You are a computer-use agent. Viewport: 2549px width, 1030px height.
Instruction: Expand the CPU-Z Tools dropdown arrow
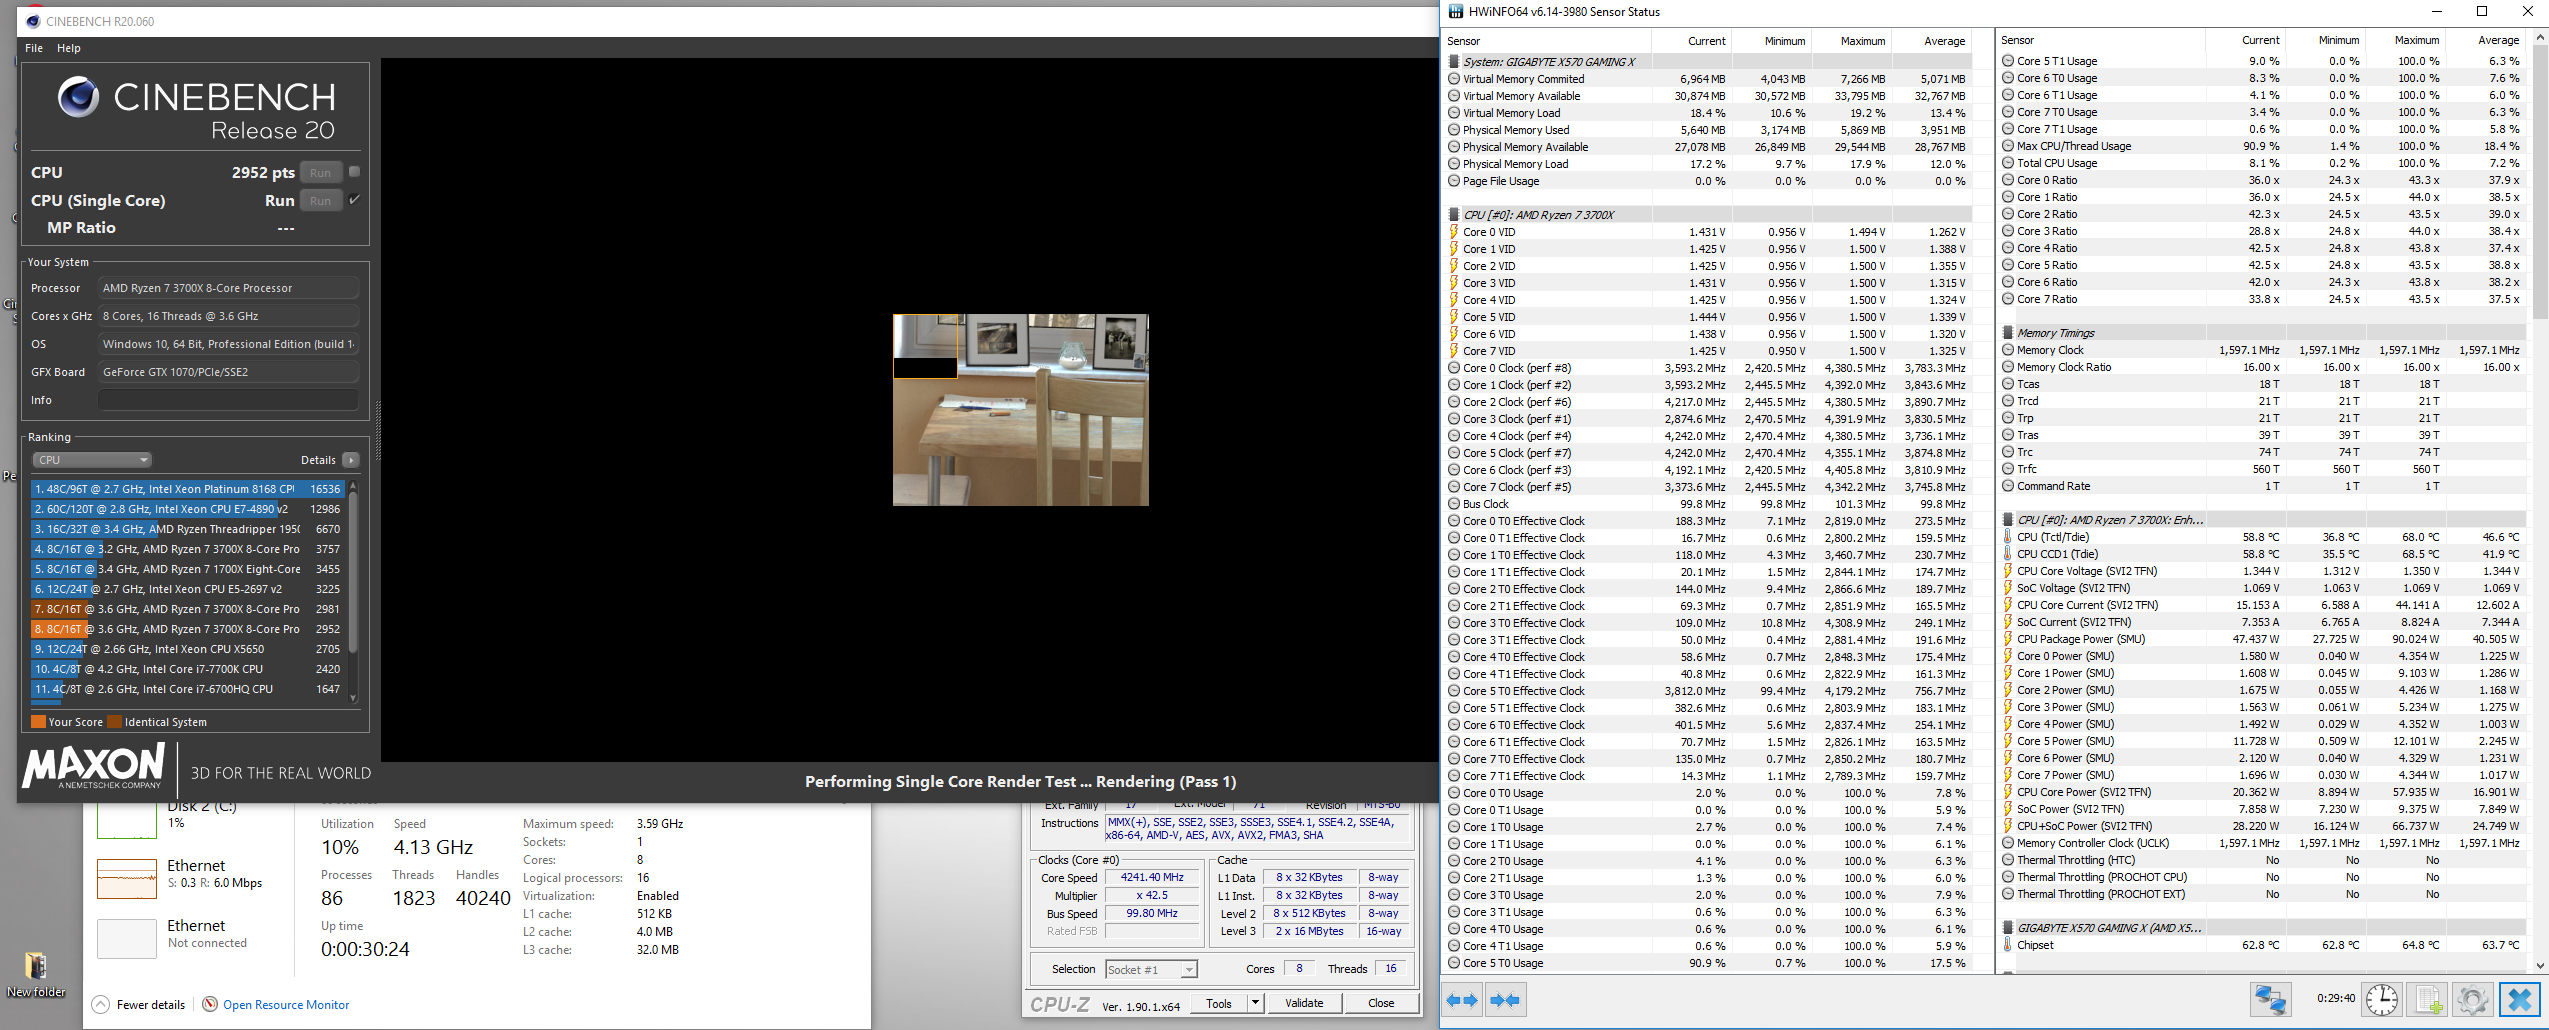click(1255, 1003)
